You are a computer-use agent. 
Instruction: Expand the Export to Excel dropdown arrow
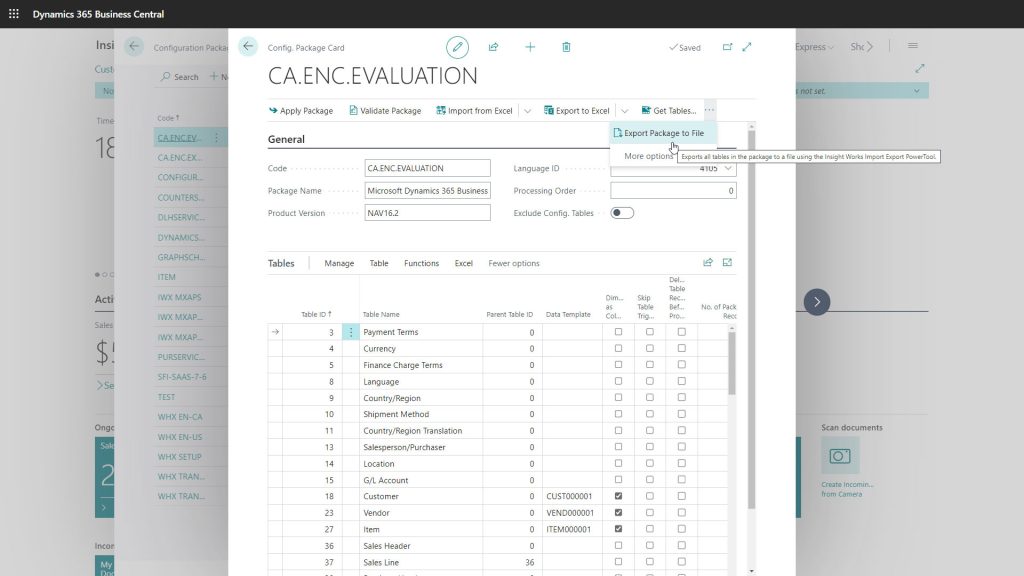click(x=623, y=110)
